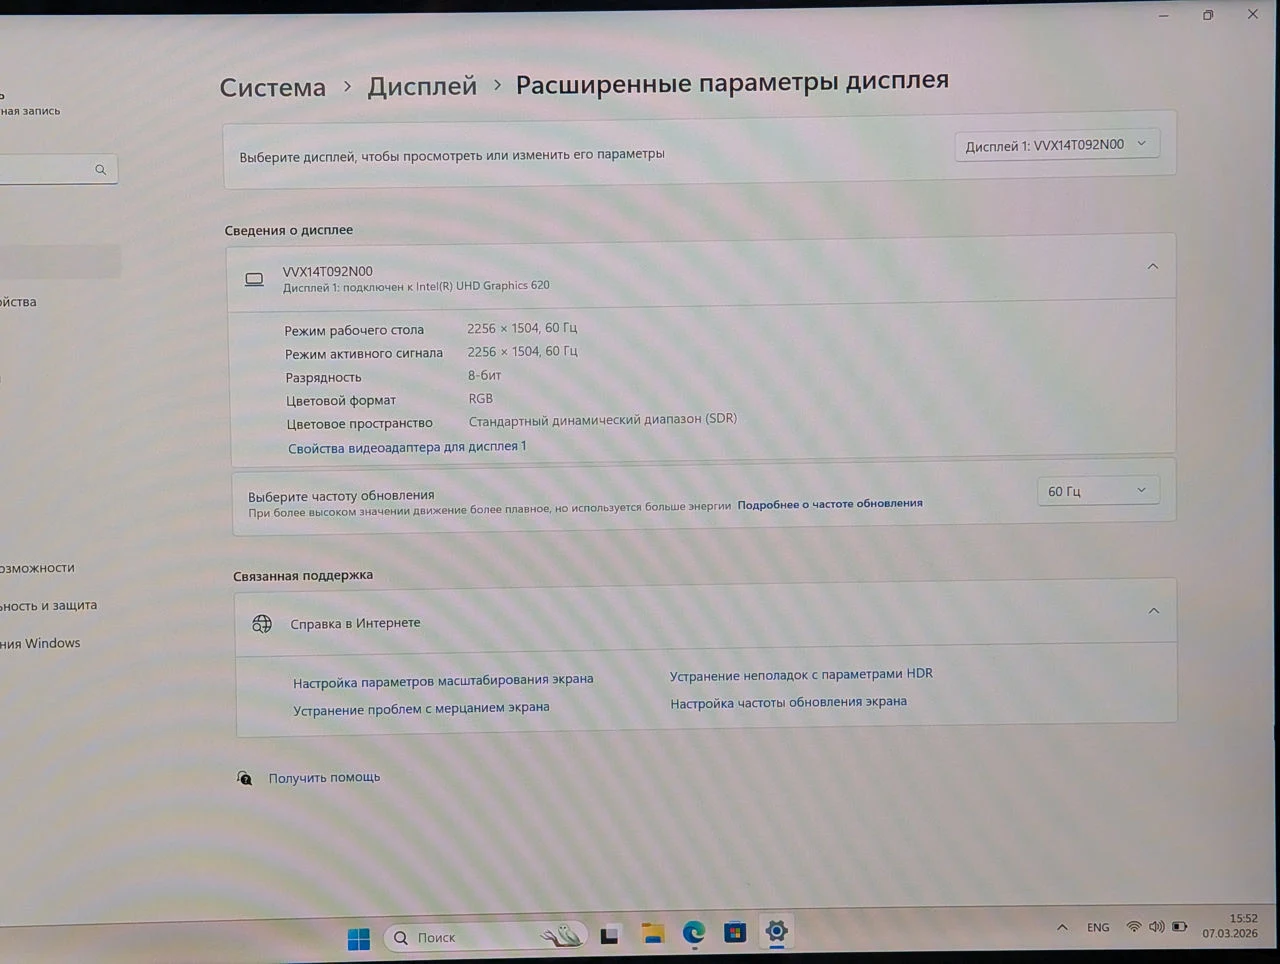Open Настройка частоты обновления экрана link

[788, 703]
